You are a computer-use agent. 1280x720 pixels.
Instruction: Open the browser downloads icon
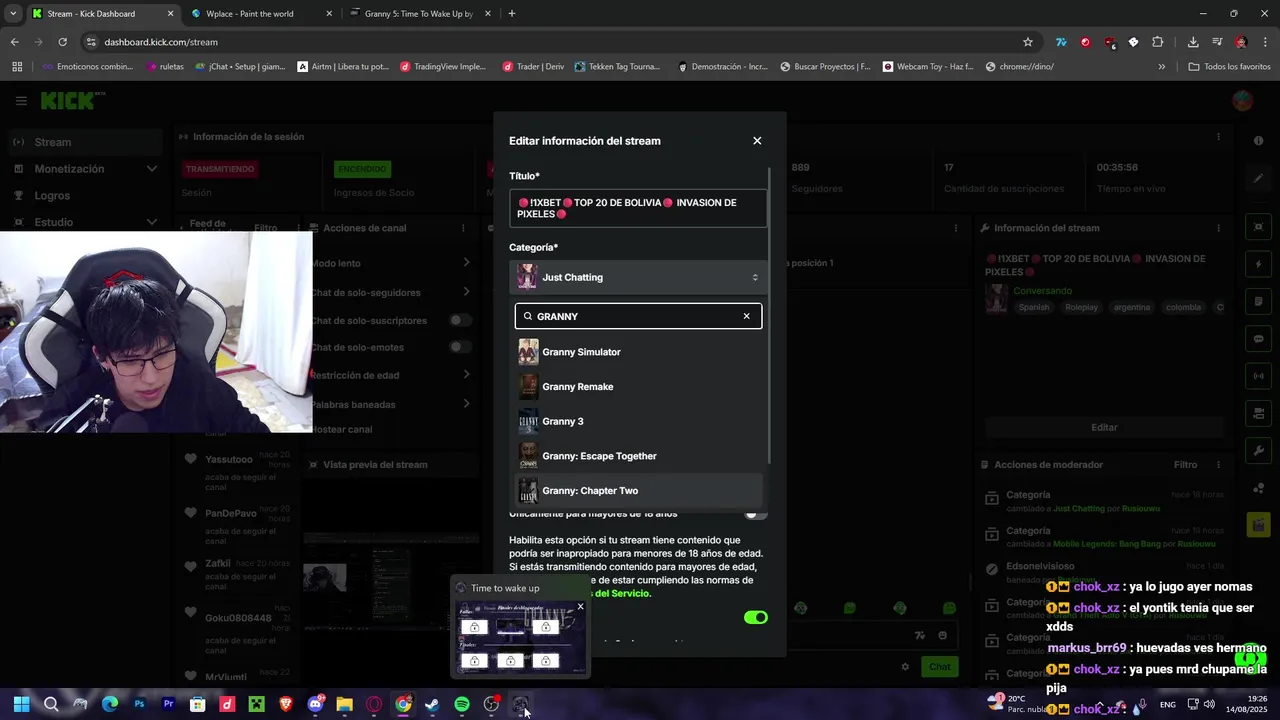click(1193, 42)
